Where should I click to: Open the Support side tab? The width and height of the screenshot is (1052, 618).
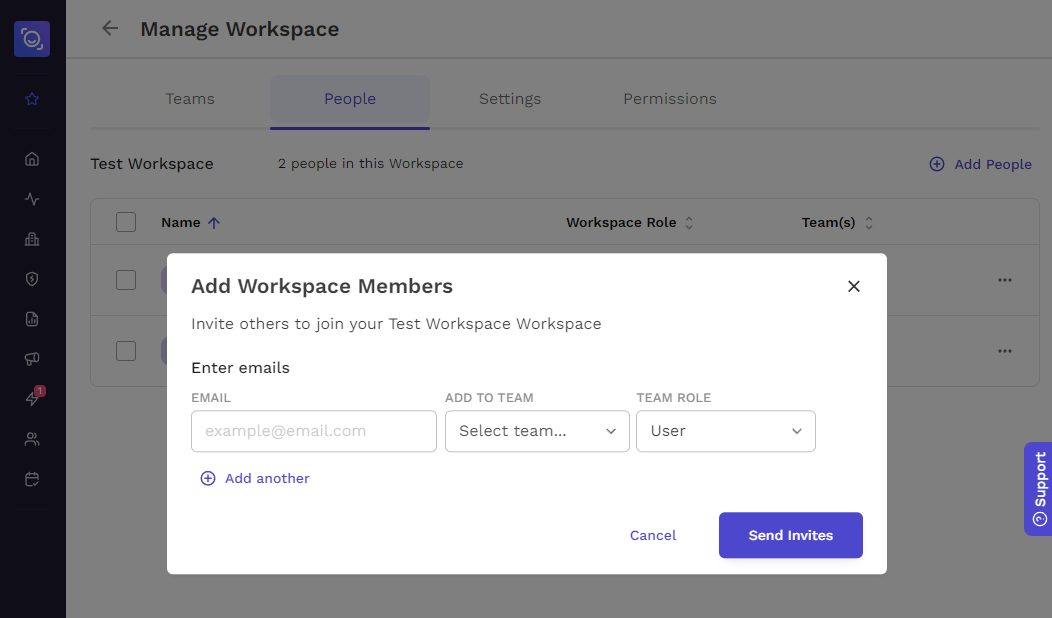click(1039, 488)
